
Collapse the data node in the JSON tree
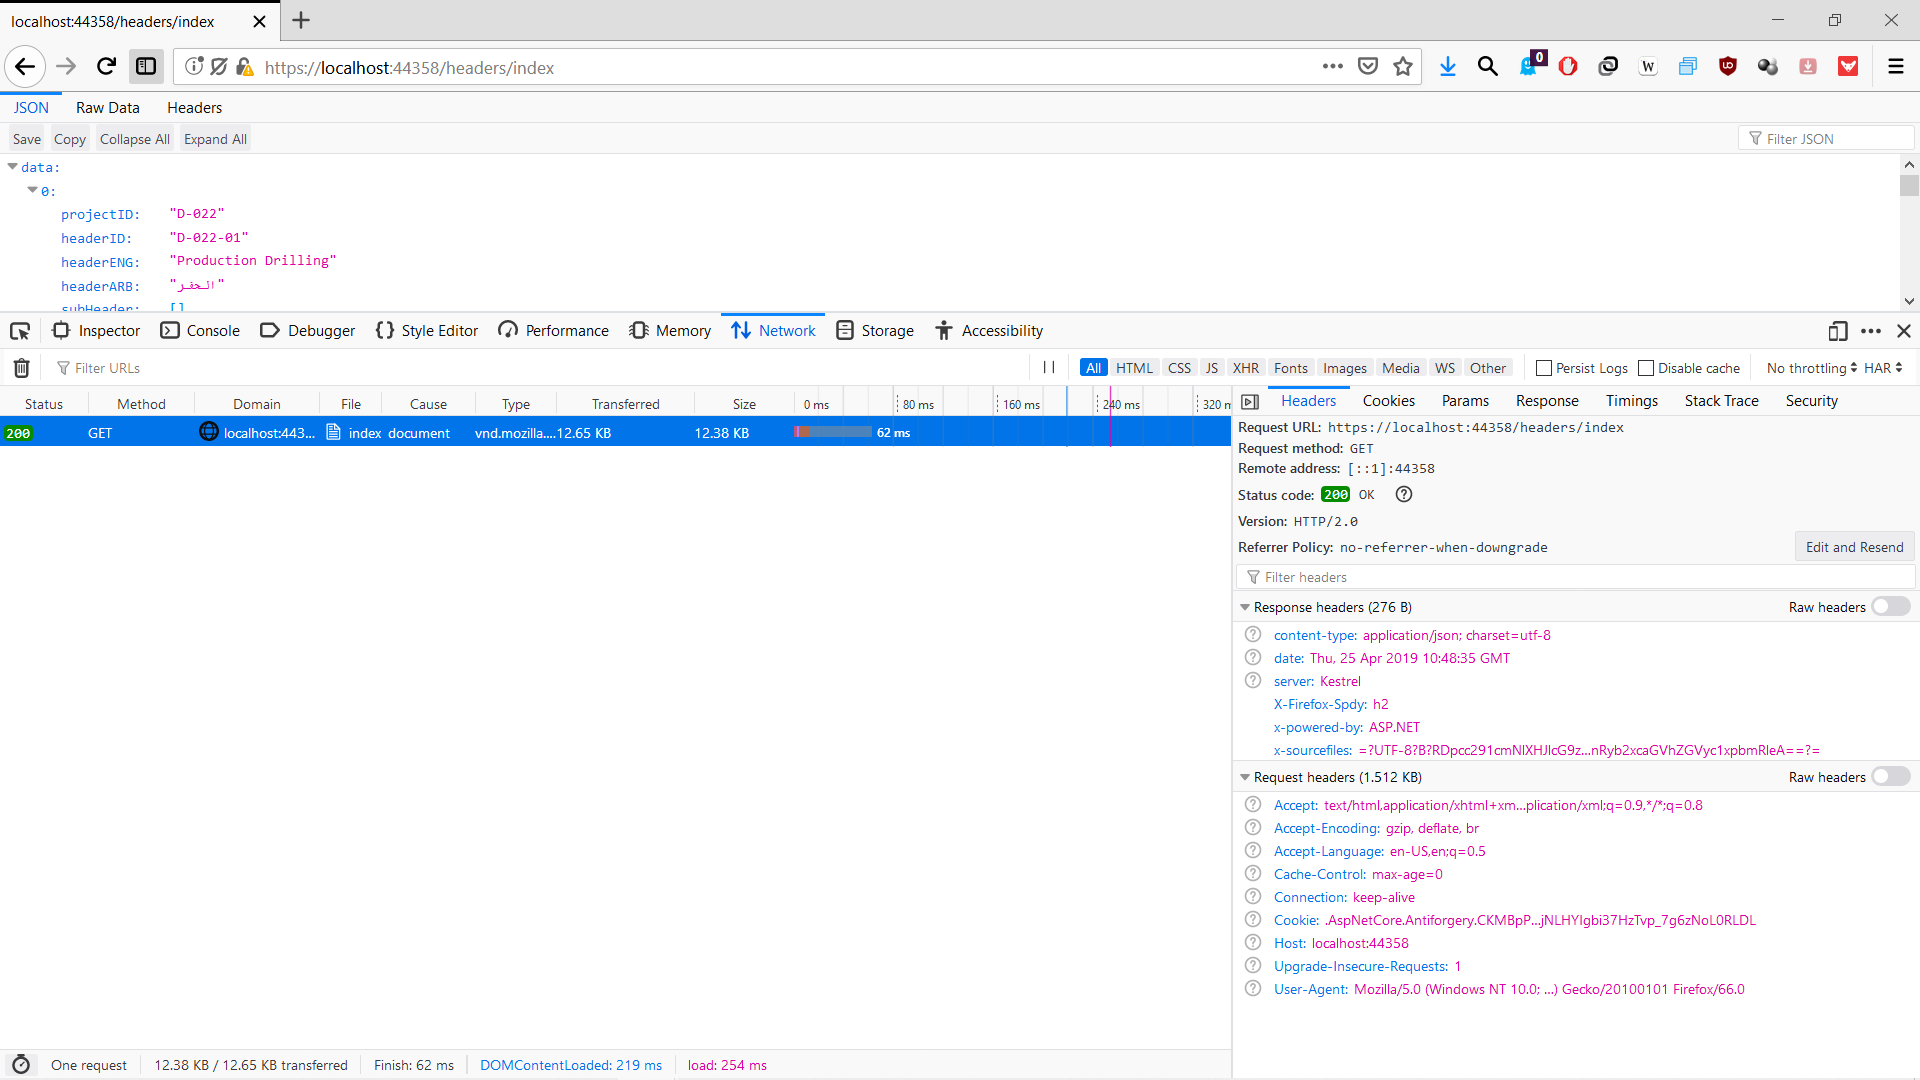point(13,167)
